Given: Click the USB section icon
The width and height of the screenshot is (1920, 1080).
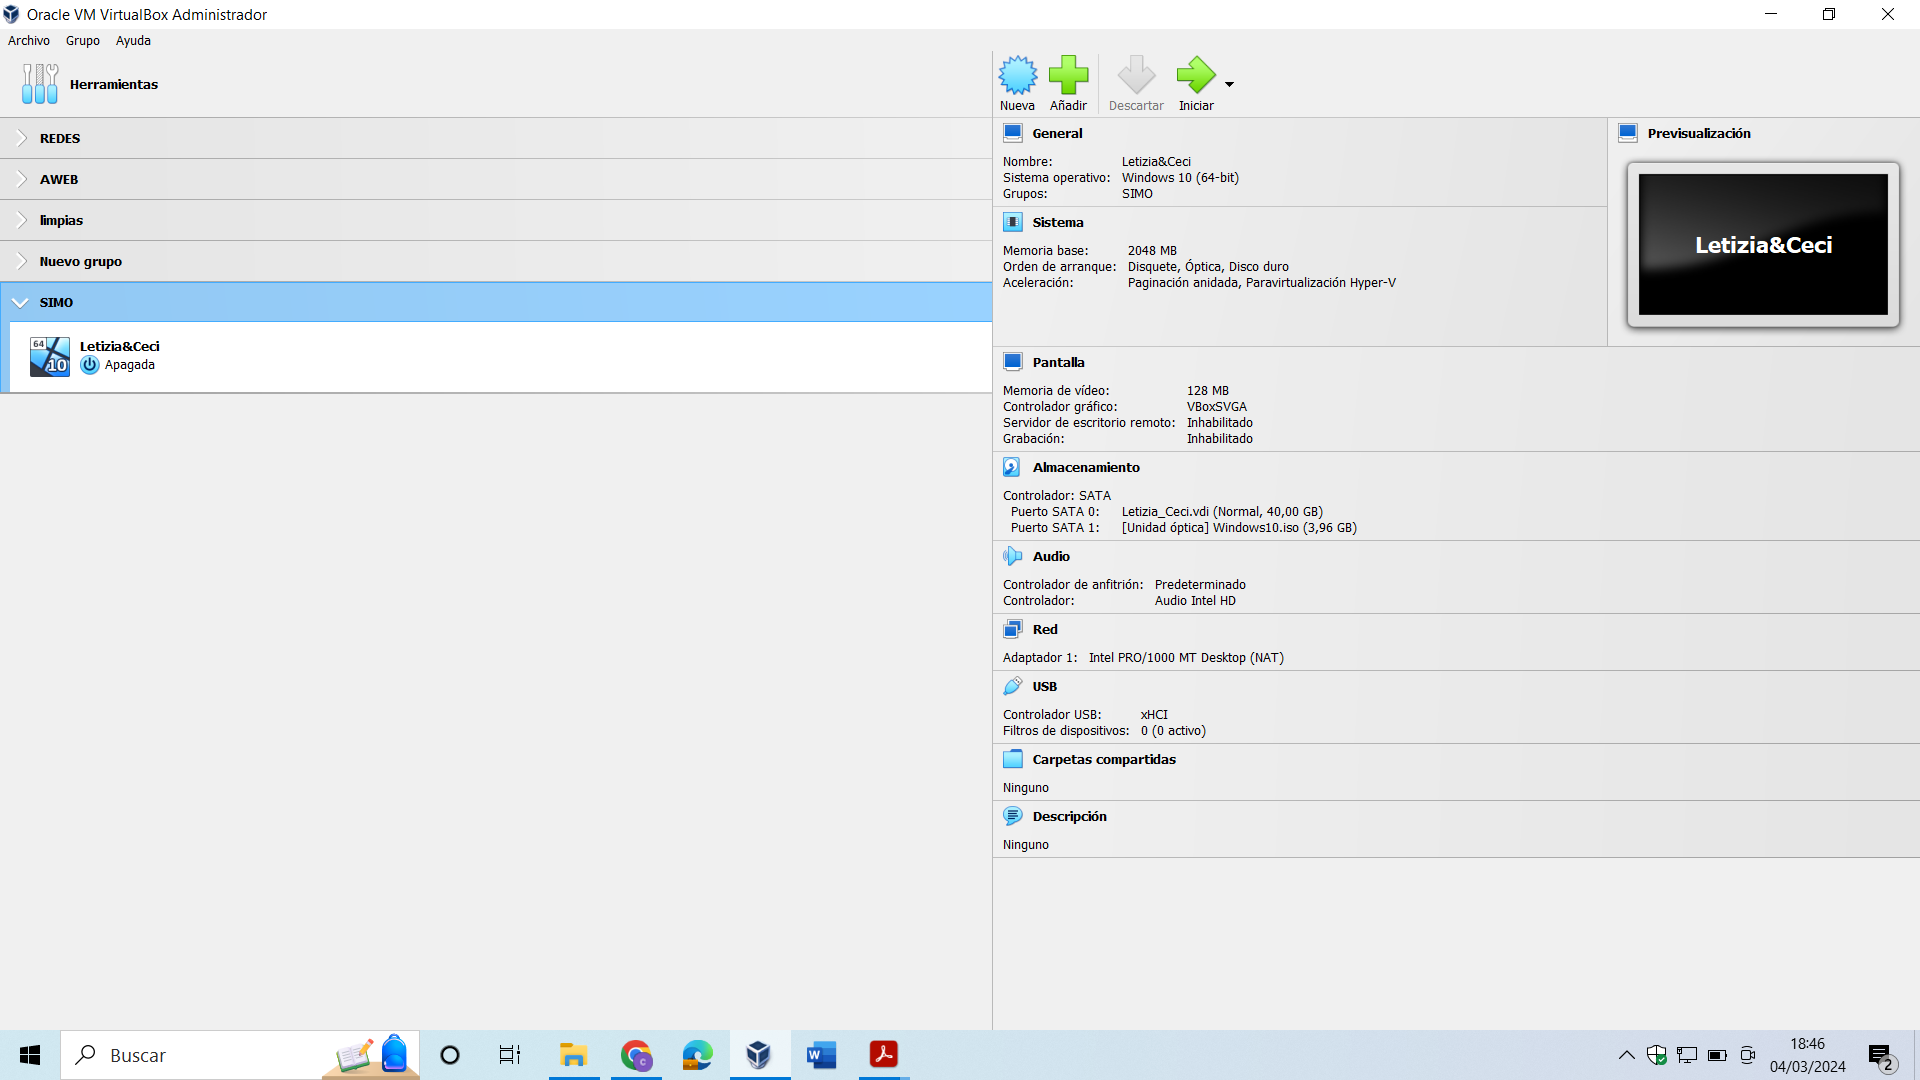Looking at the screenshot, I should (x=1012, y=686).
